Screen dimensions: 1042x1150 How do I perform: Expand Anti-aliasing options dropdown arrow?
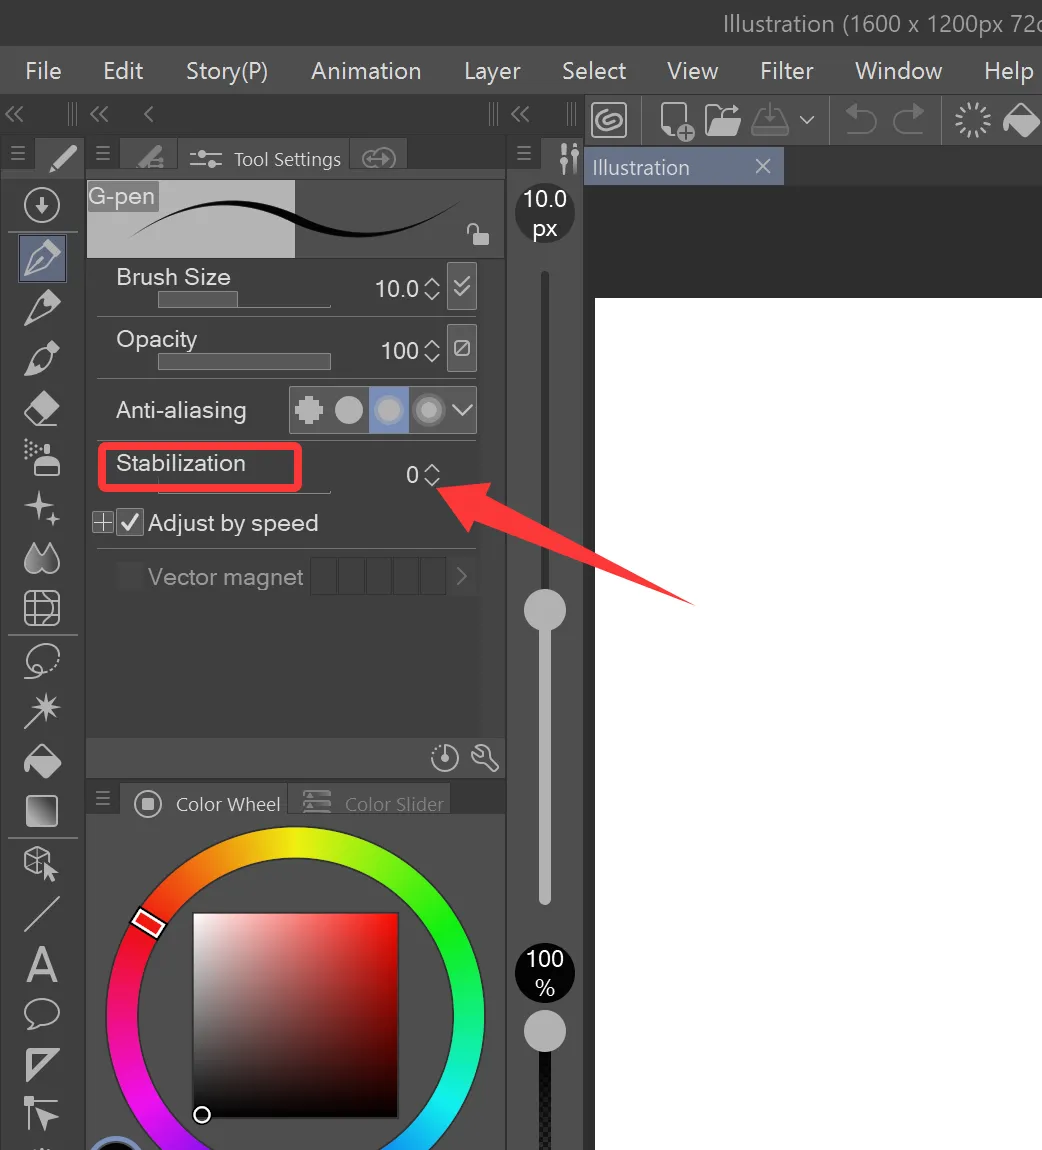463,410
